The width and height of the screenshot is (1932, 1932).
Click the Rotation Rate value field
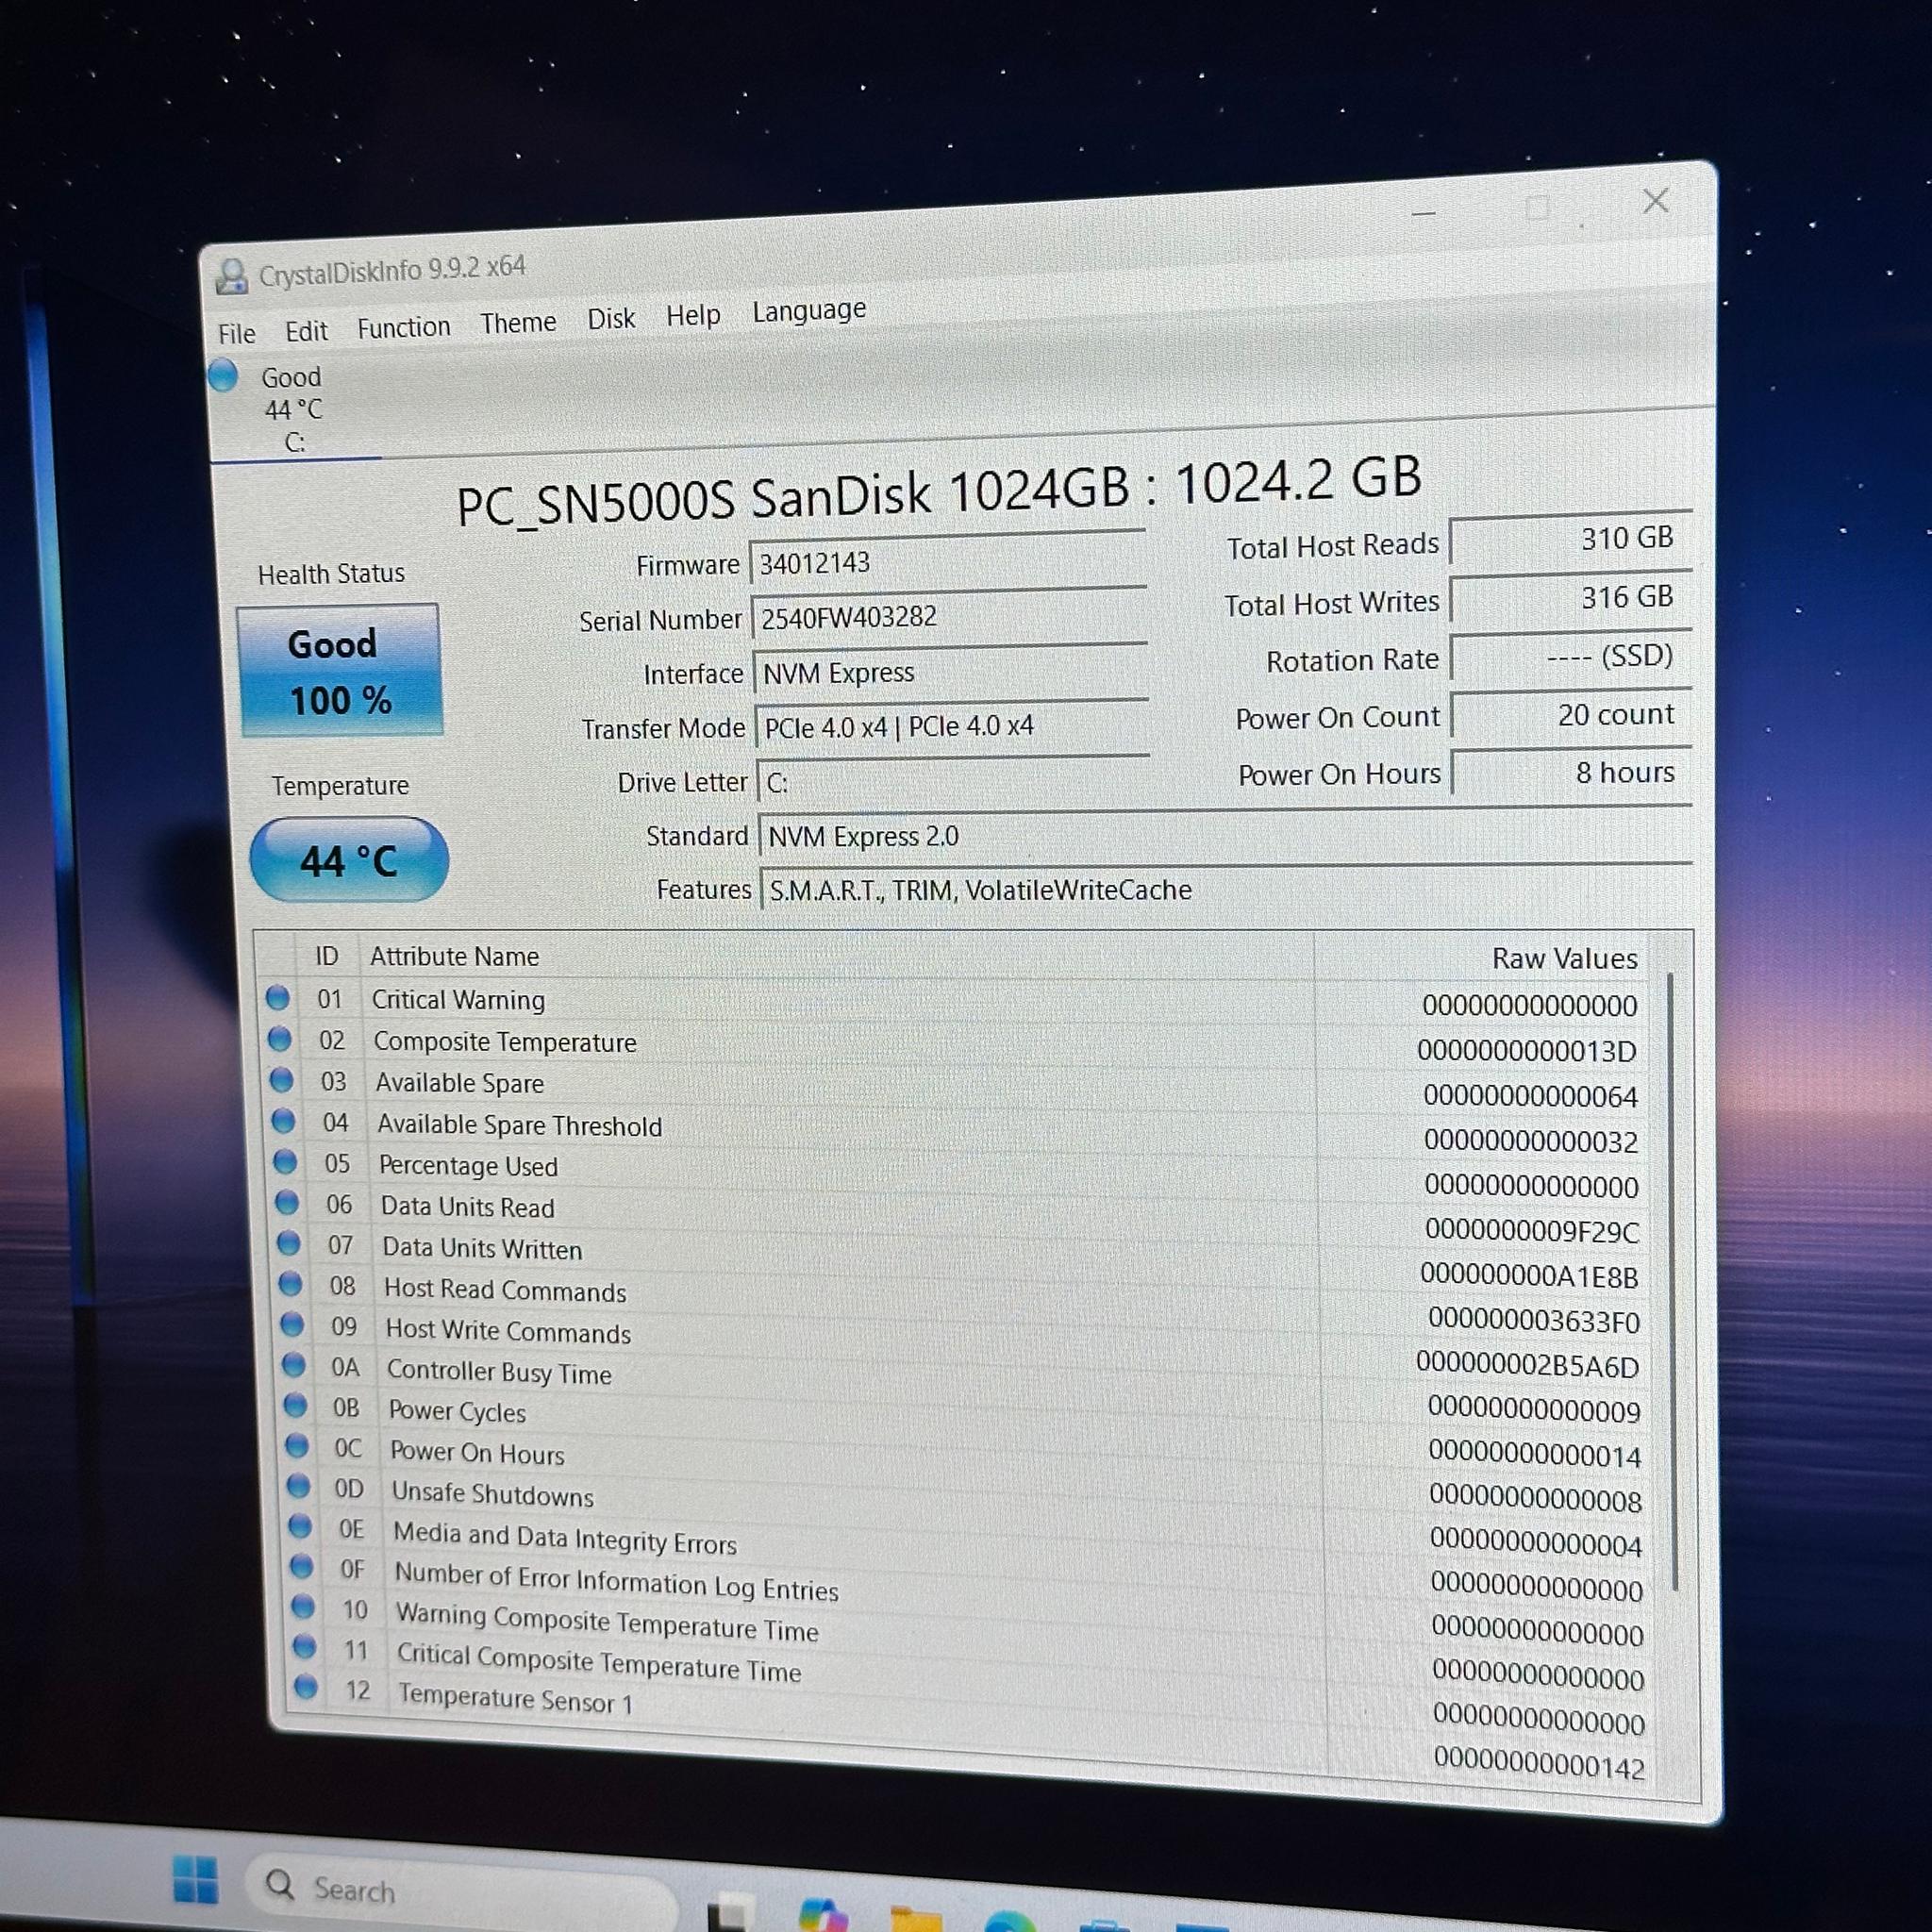(1572, 656)
